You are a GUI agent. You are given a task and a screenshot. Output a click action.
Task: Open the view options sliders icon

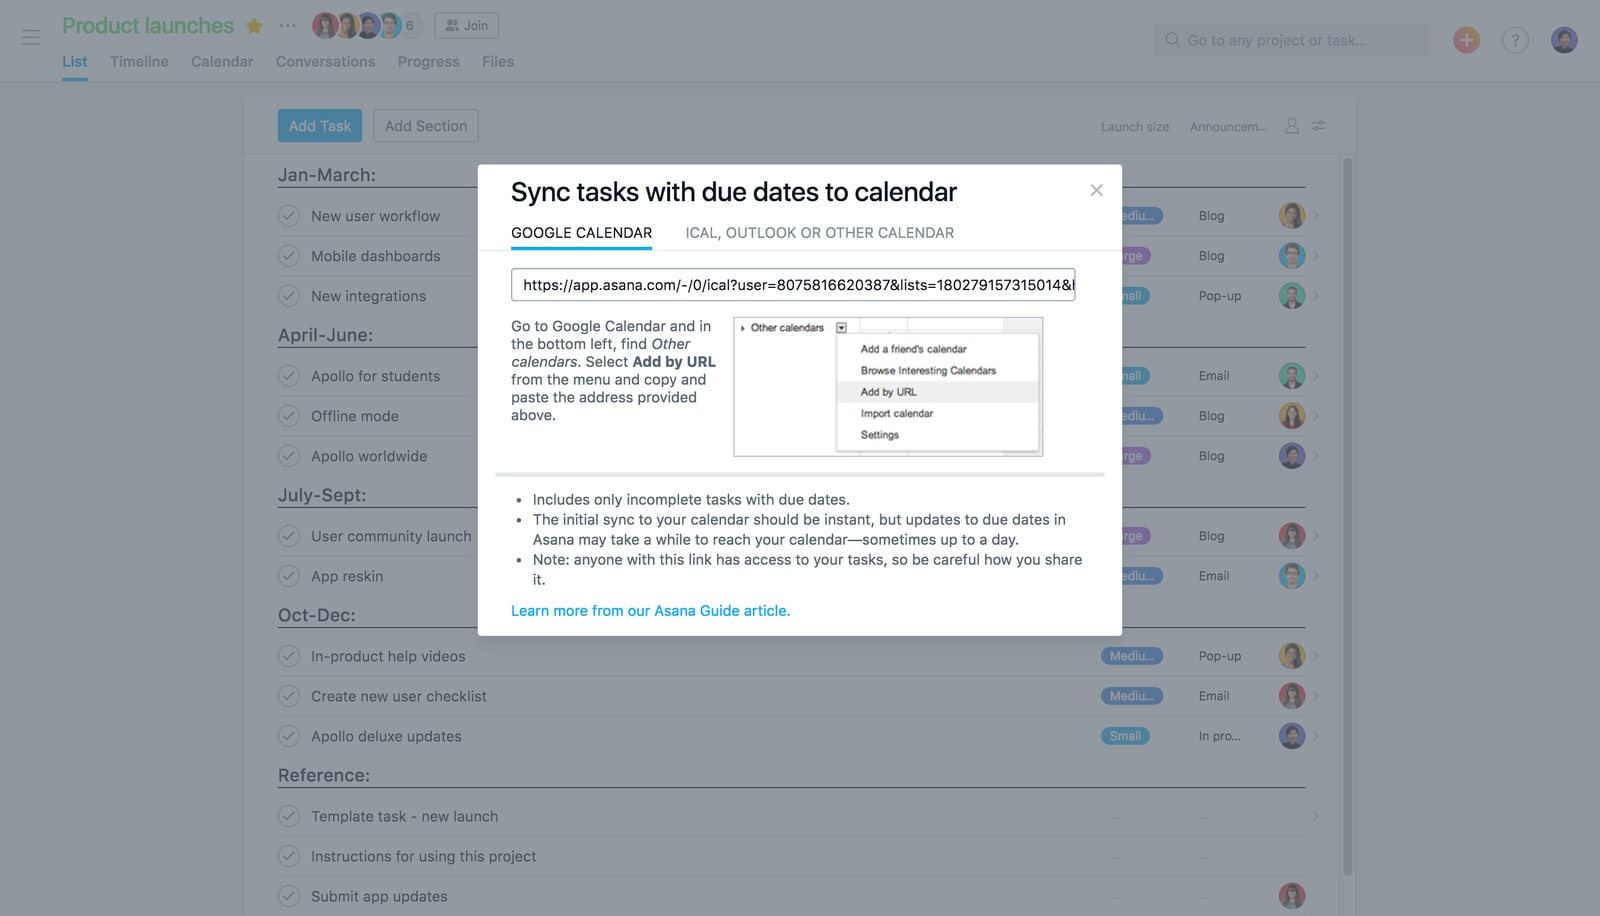pyautogui.click(x=1319, y=126)
